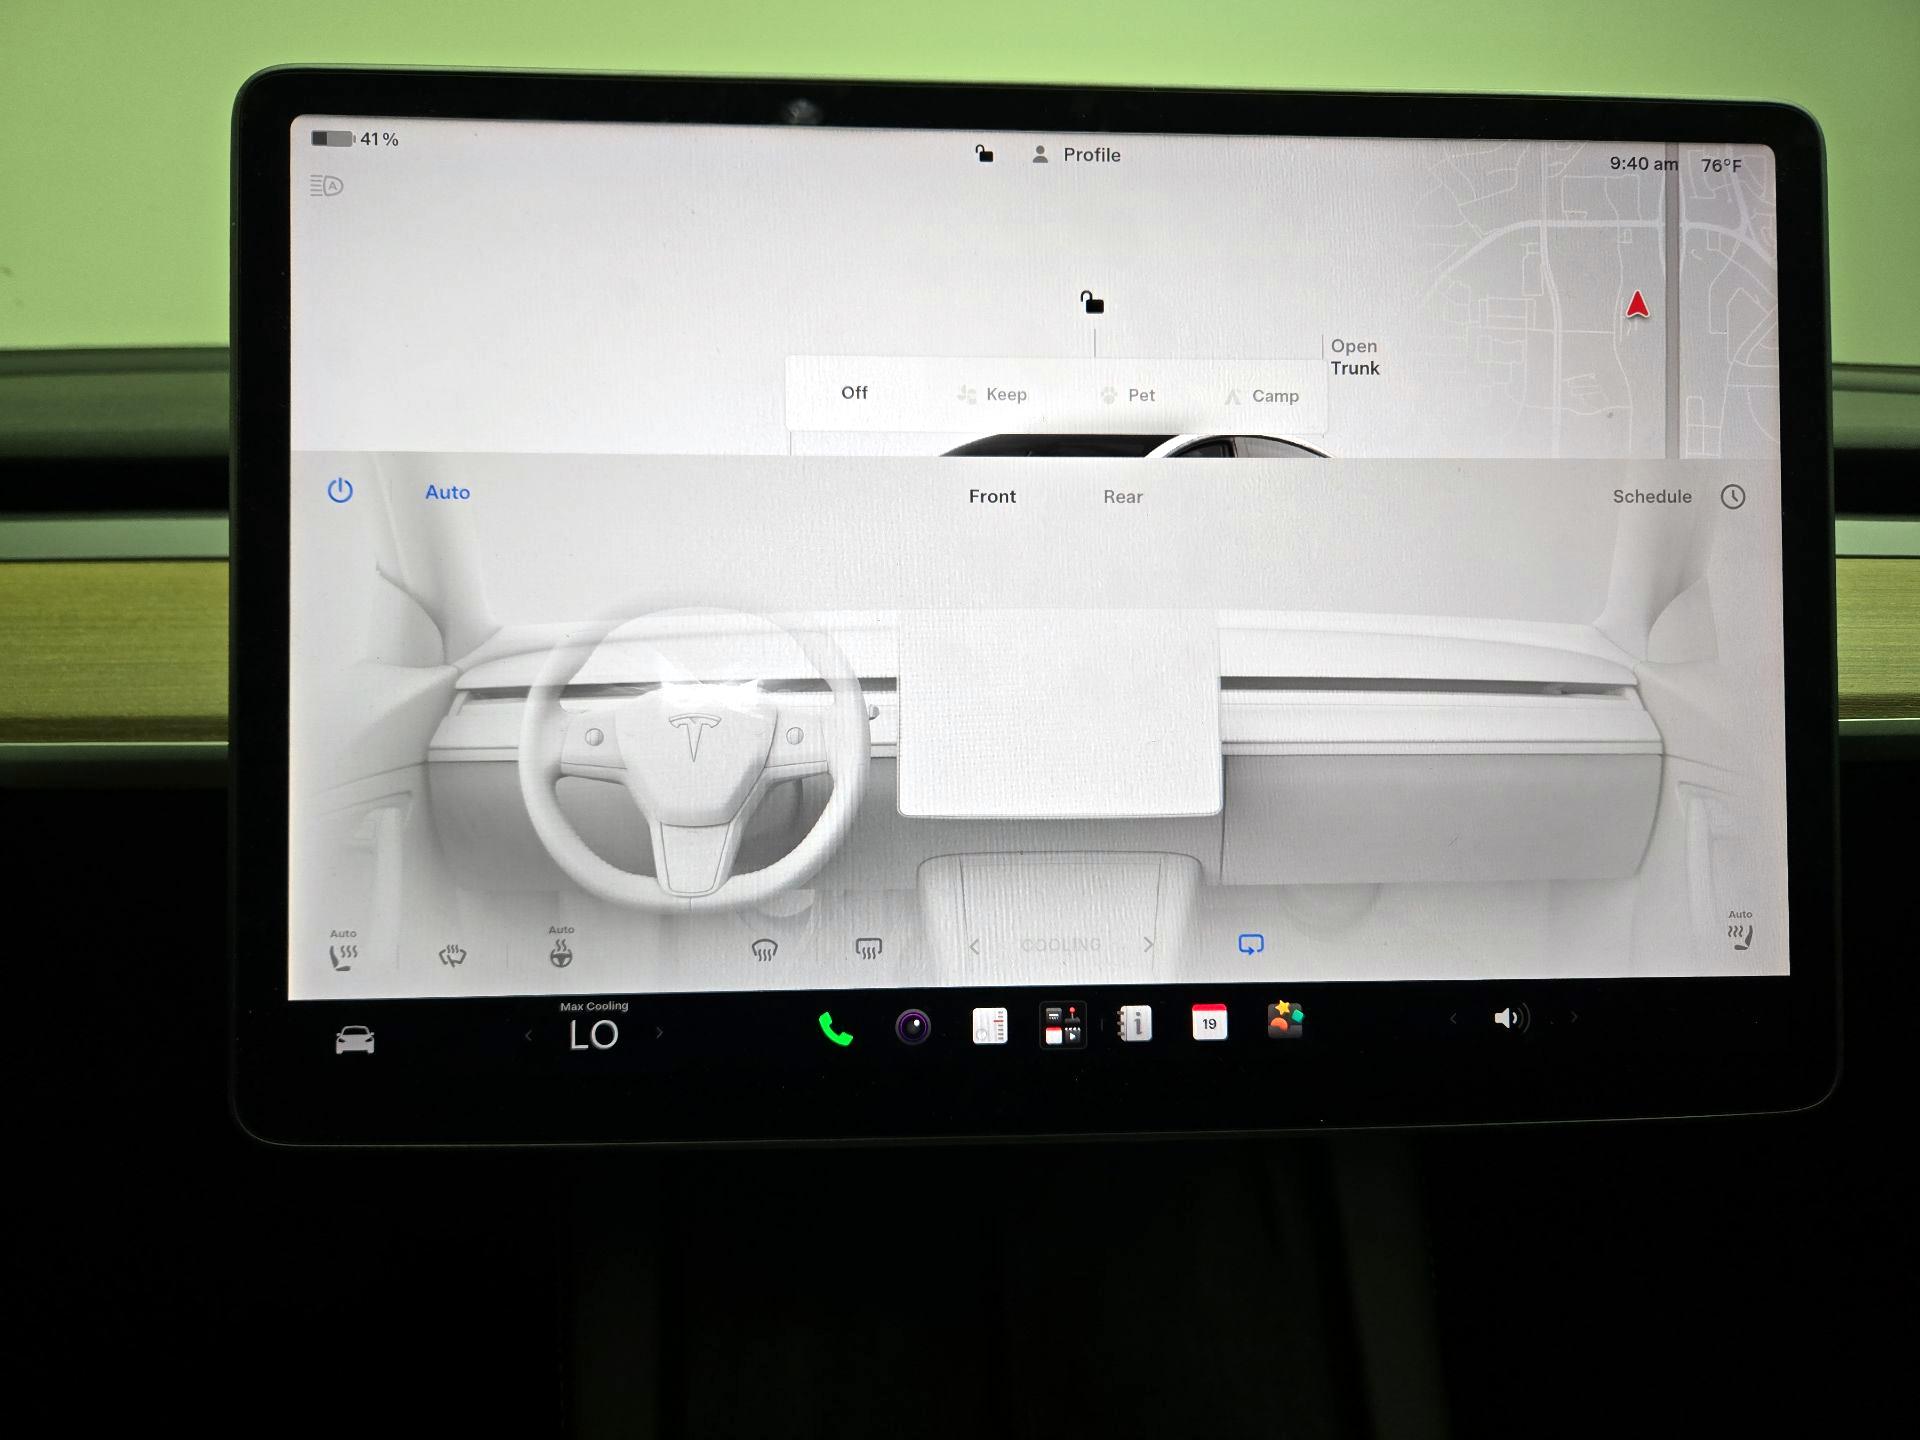Open the Phone app
The height and width of the screenshot is (1440, 1920).
(835, 1029)
